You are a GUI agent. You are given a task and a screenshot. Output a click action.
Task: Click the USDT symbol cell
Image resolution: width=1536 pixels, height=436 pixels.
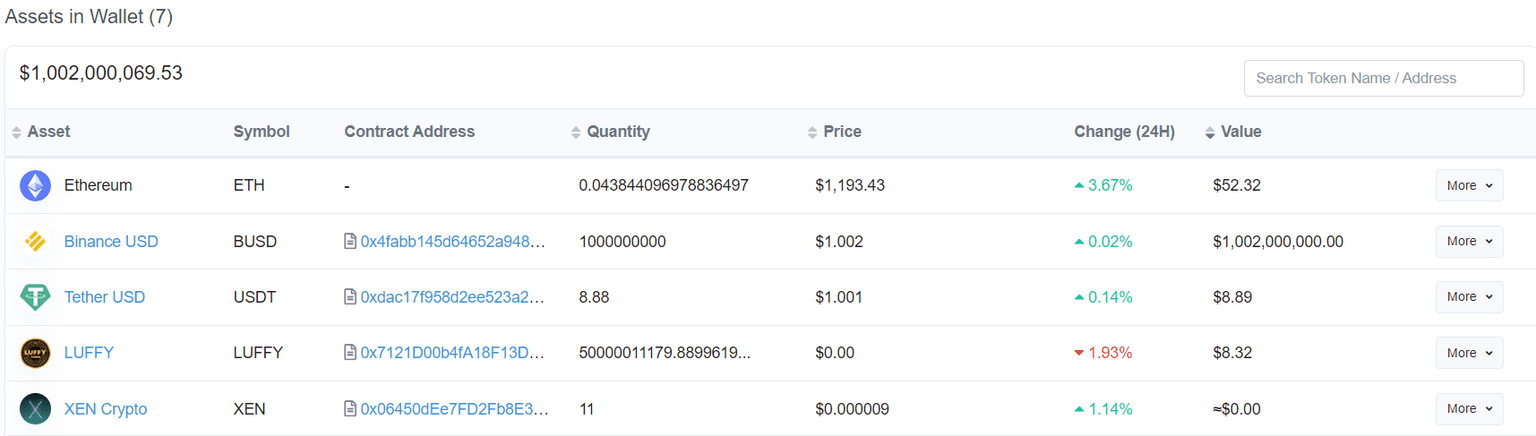254,297
